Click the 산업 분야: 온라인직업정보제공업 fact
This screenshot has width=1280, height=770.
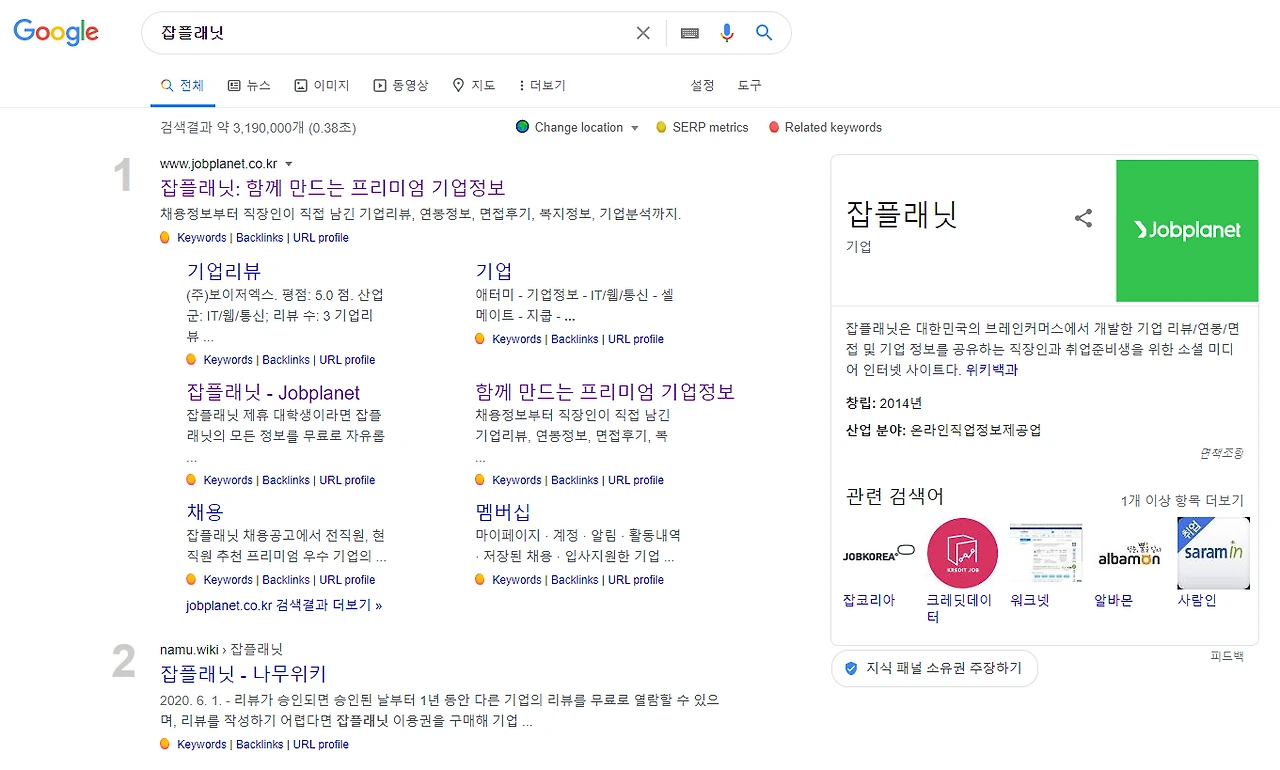pyautogui.click(x=943, y=430)
